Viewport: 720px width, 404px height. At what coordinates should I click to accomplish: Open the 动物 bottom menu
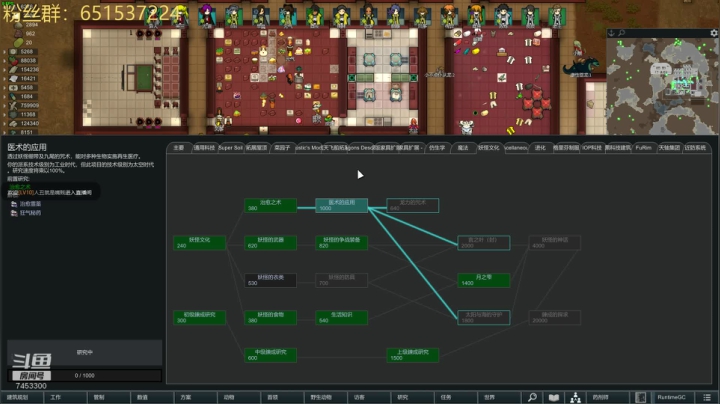(239, 398)
